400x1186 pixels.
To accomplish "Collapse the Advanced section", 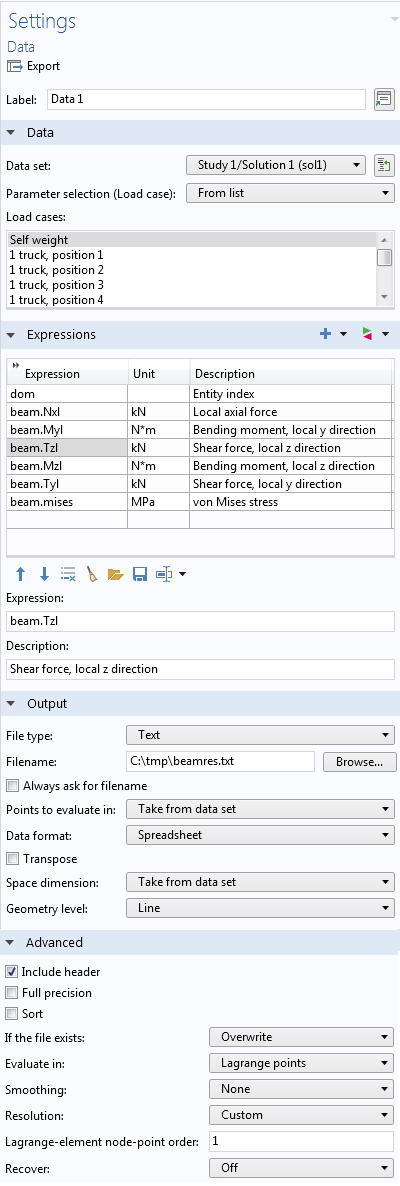I will click(x=11, y=942).
